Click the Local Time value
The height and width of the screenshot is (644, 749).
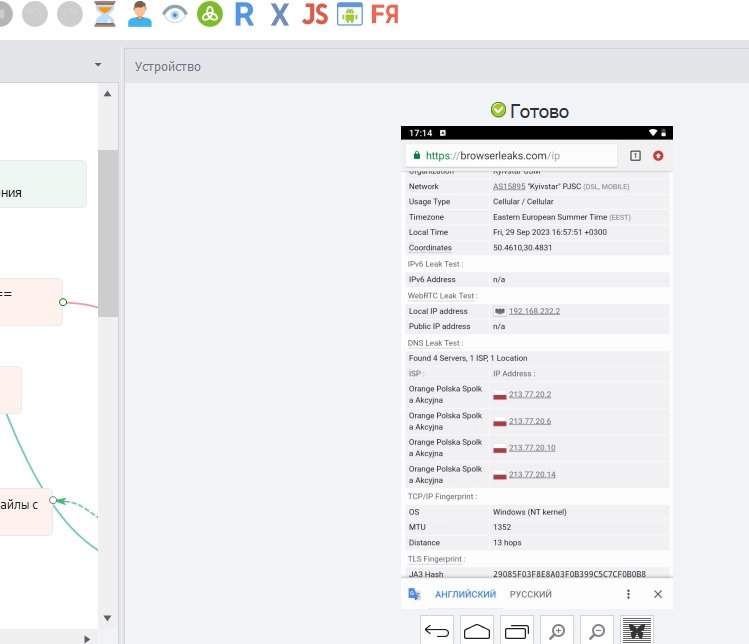(x=550, y=232)
